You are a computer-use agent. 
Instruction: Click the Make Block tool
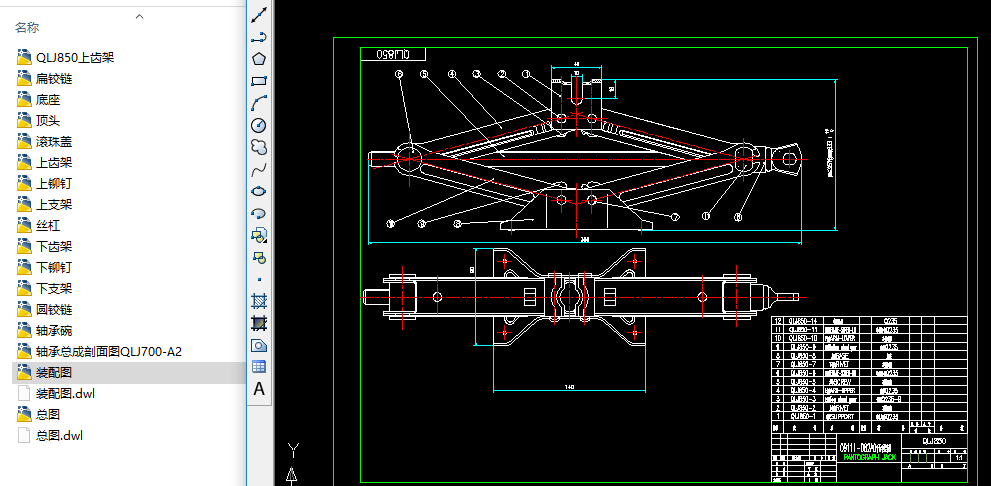(x=259, y=257)
